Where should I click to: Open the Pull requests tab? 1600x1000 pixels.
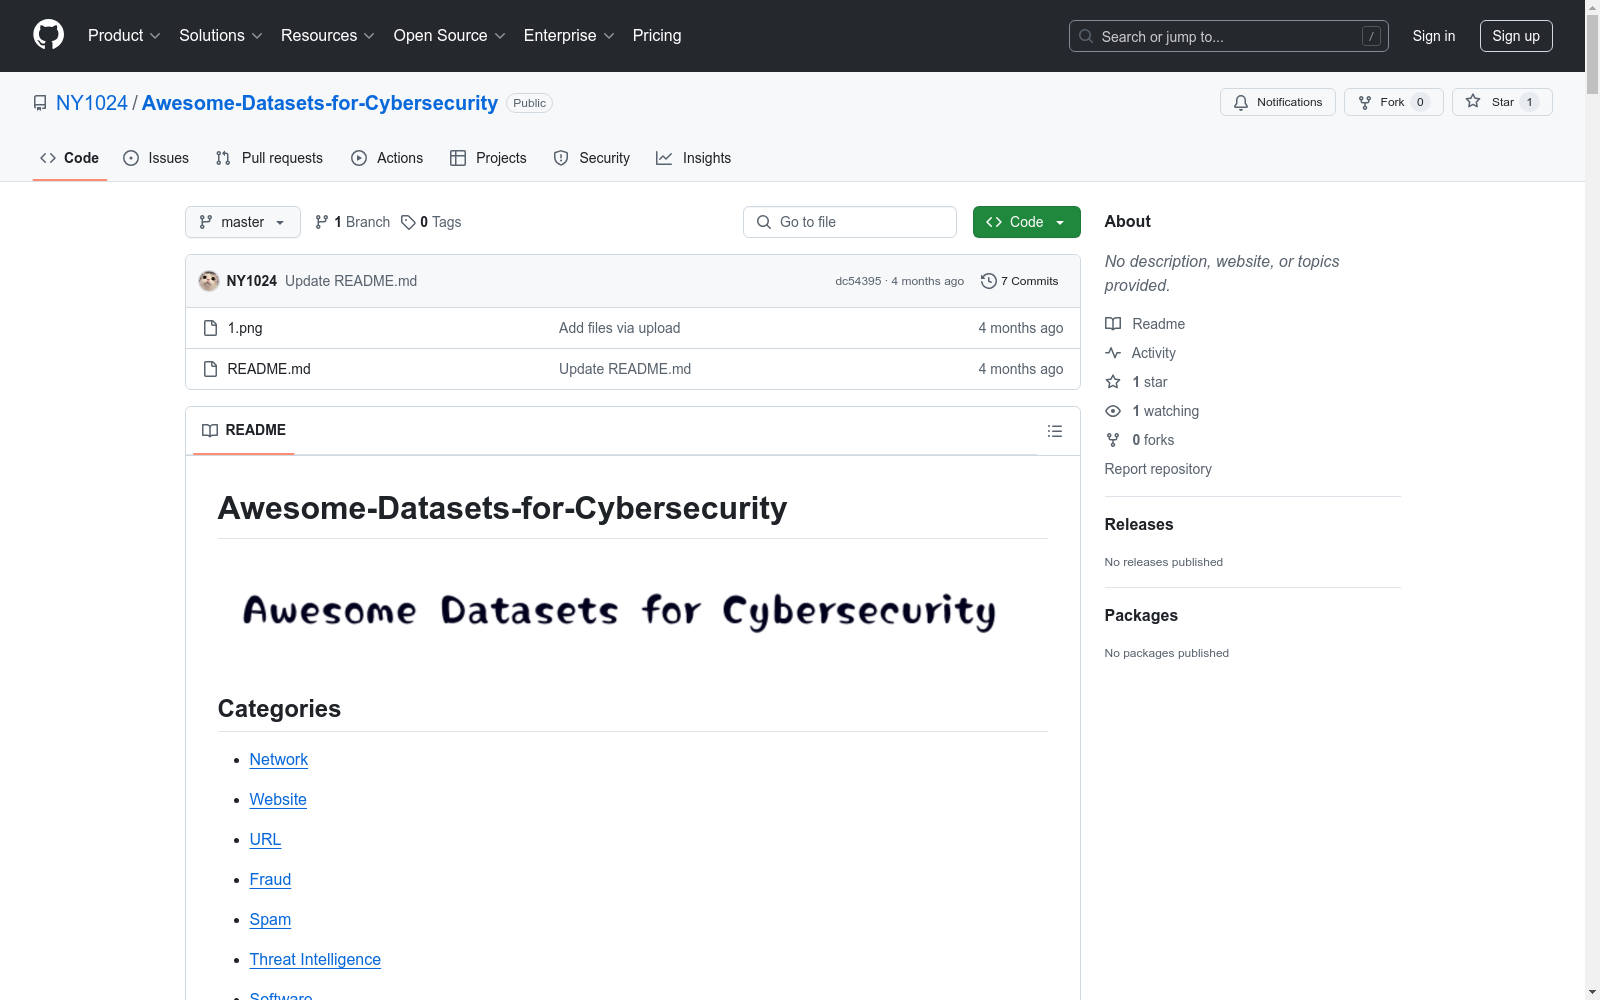269,158
